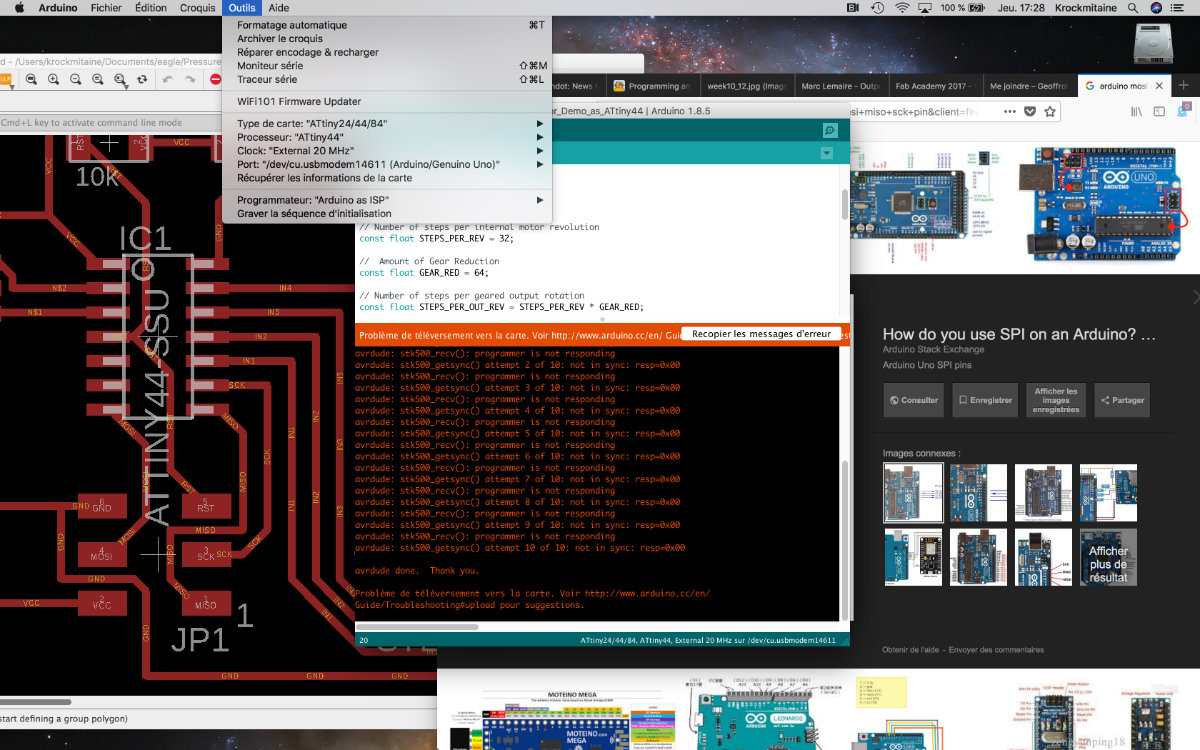1200x750 pixels.
Task: Click EAGLE redo arrow icon
Action: point(191,79)
